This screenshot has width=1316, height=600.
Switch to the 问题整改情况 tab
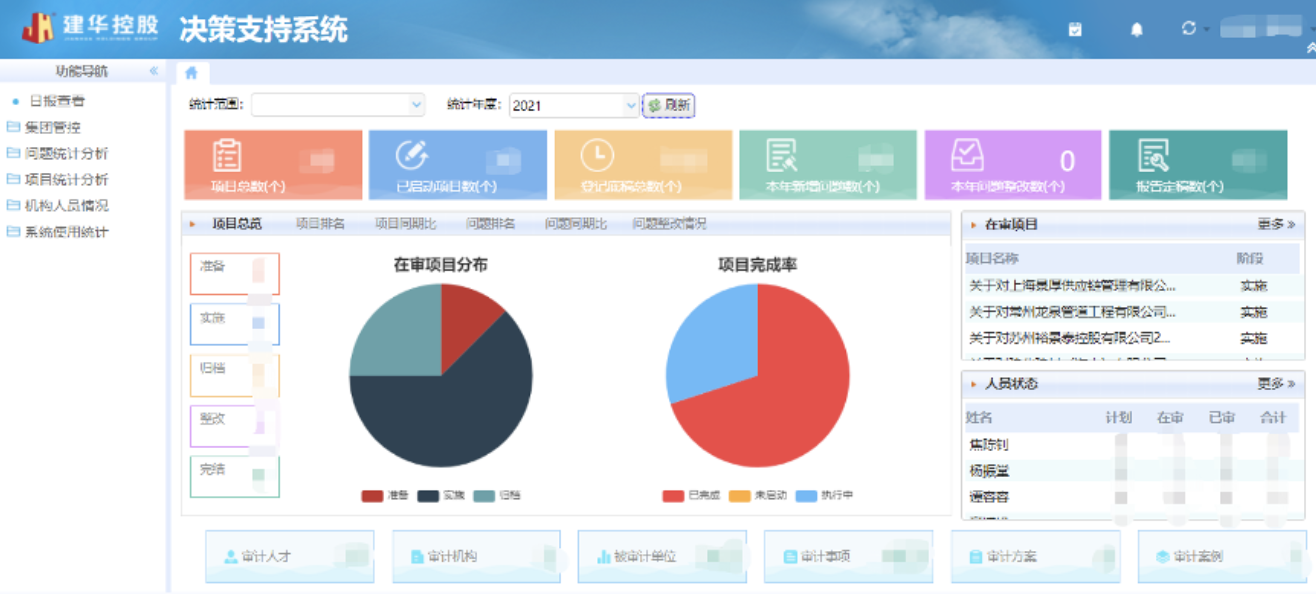[x=669, y=224]
